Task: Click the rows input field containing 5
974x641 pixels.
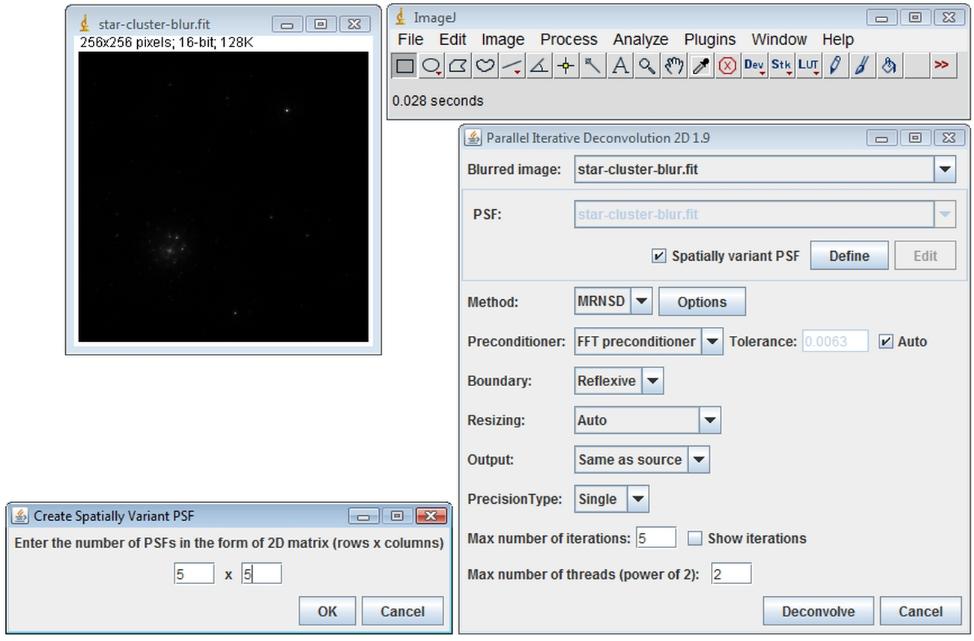Action: point(194,573)
